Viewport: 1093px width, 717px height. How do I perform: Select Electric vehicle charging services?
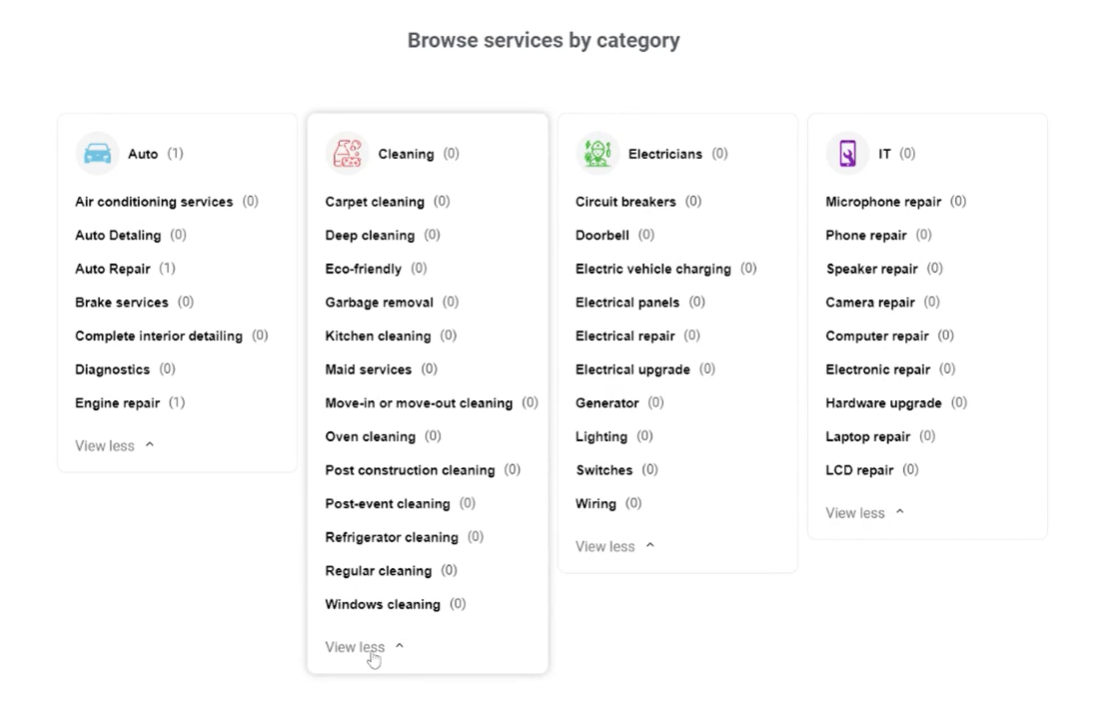click(653, 268)
